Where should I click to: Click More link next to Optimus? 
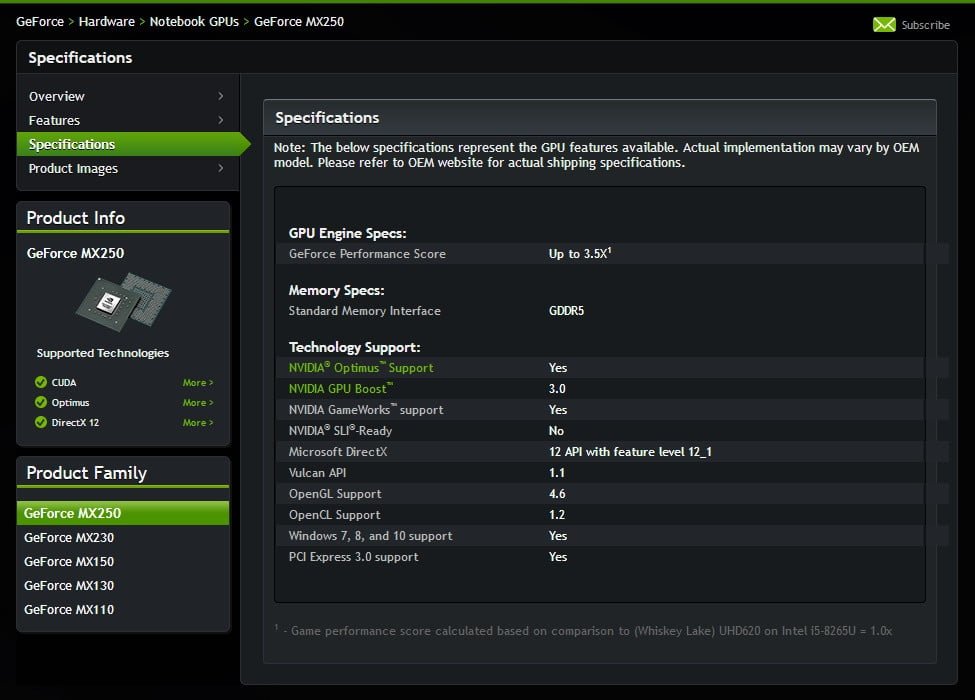click(197, 402)
